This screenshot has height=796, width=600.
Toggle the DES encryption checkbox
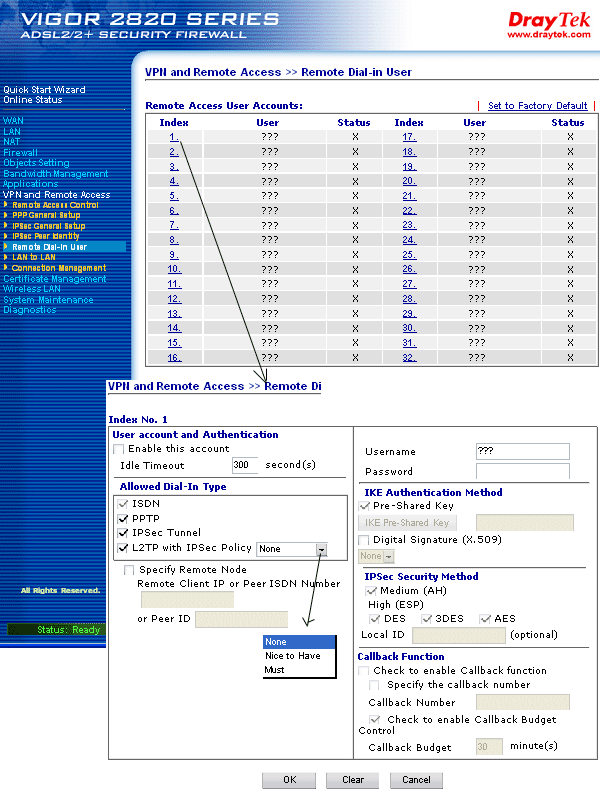click(x=375, y=619)
